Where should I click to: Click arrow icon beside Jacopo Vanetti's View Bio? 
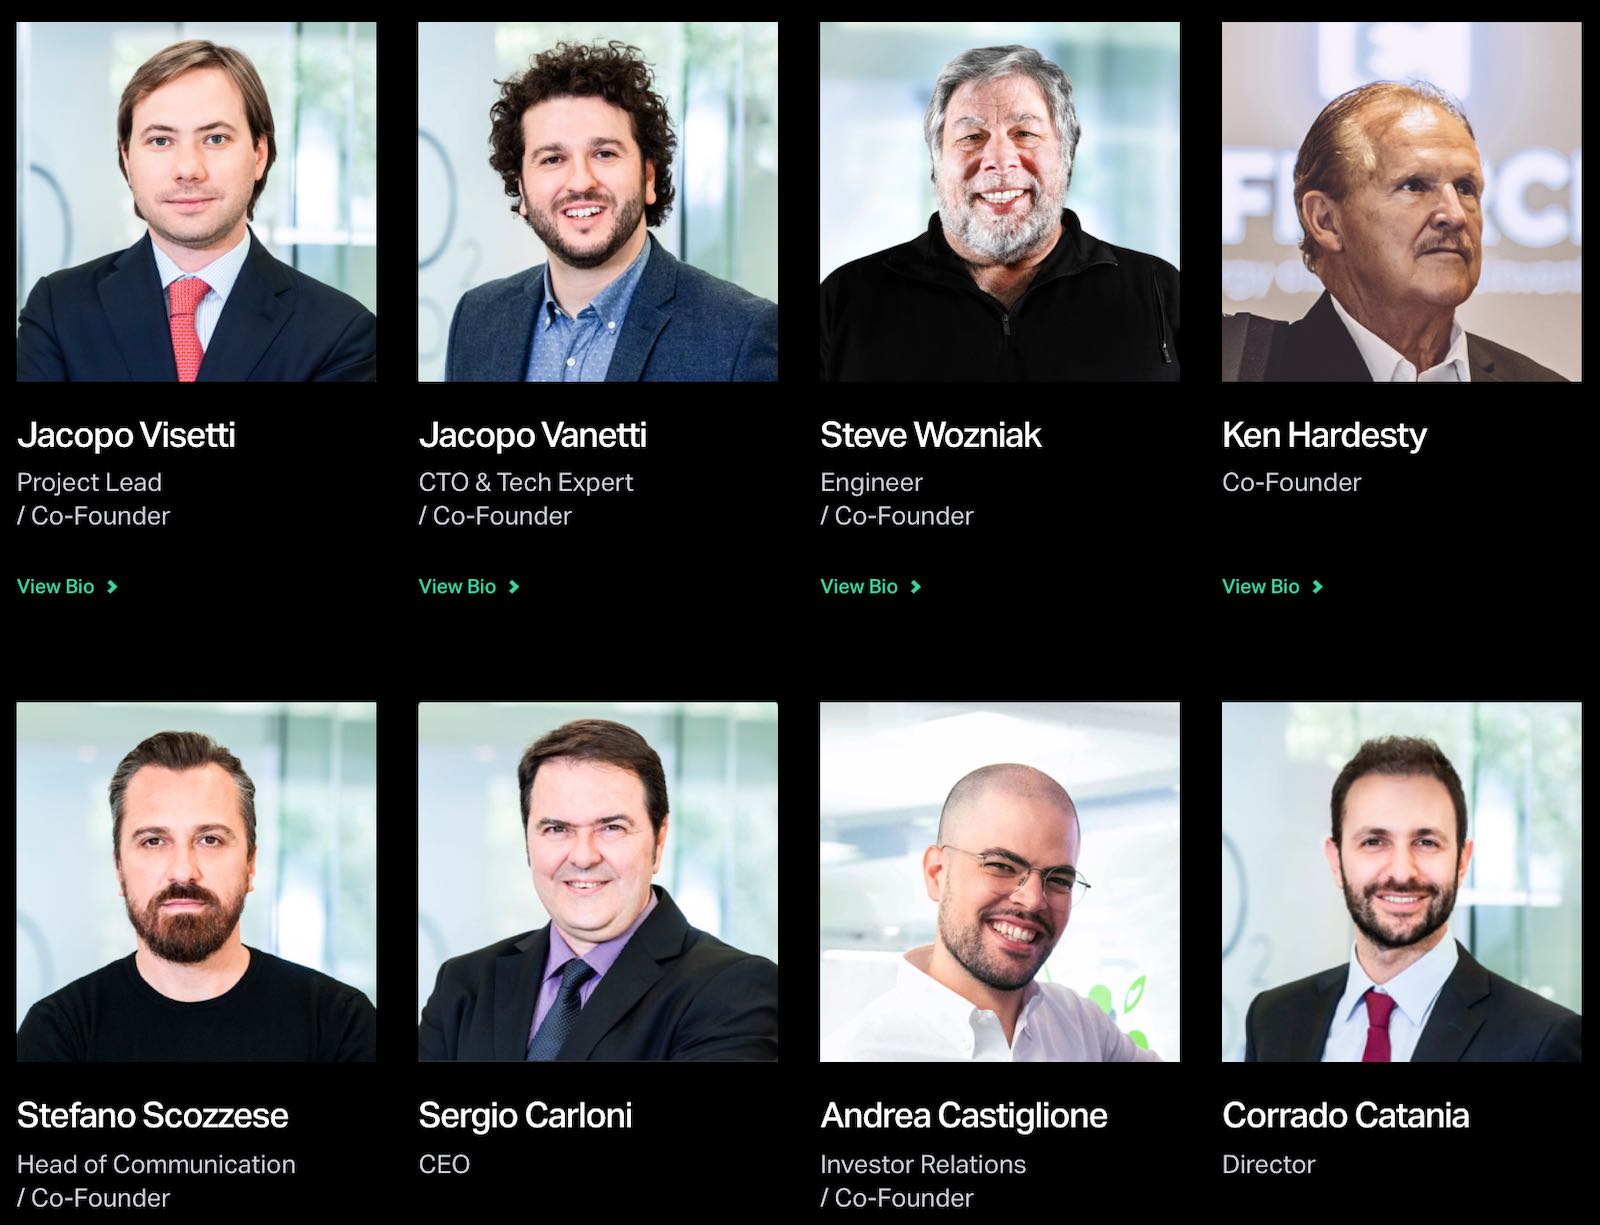point(514,587)
